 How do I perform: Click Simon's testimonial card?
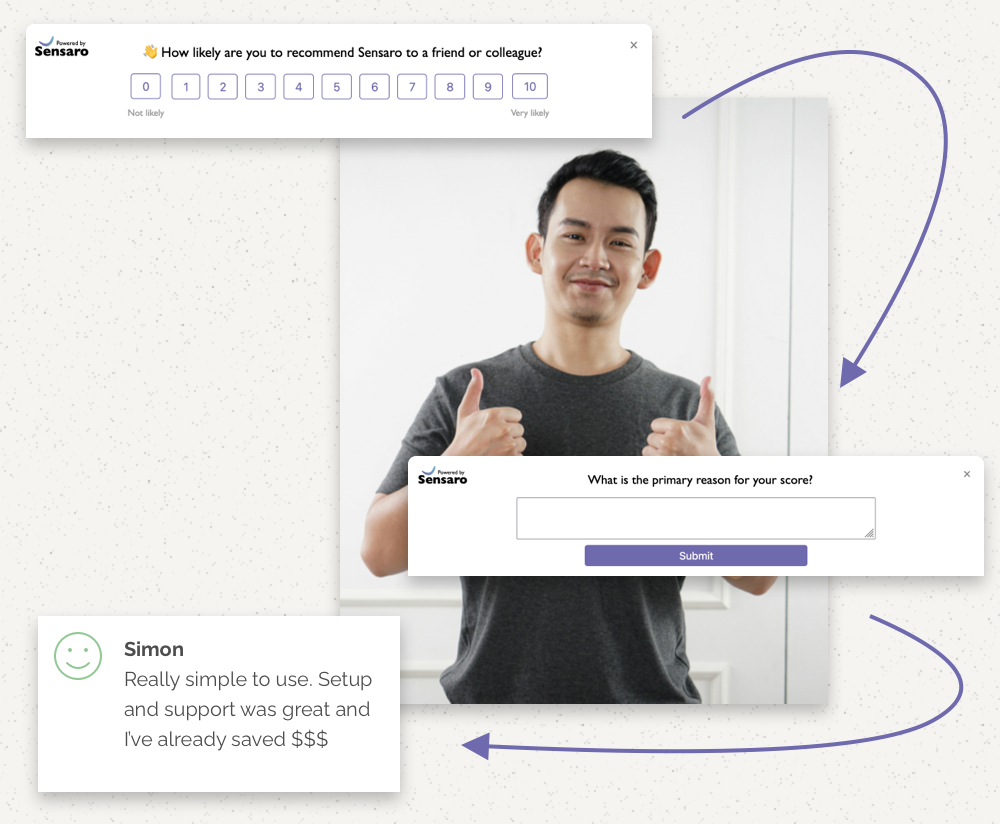pyautogui.click(x=218, y=705)
